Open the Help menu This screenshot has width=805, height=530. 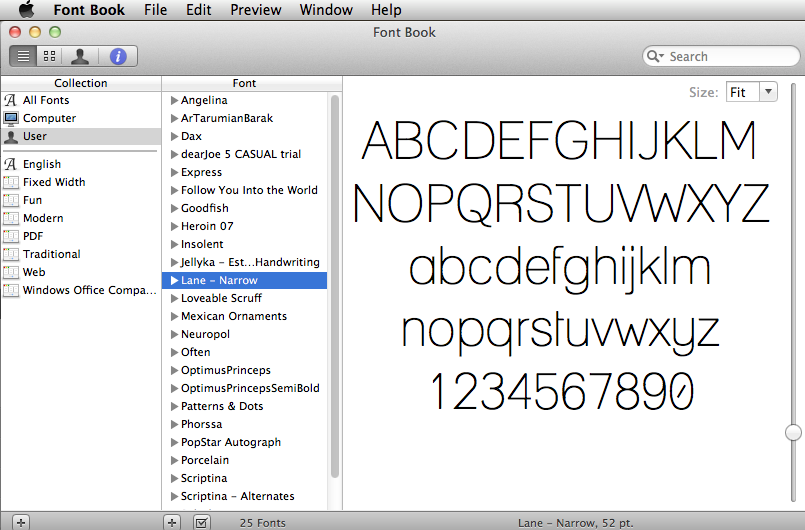[386, 10]
